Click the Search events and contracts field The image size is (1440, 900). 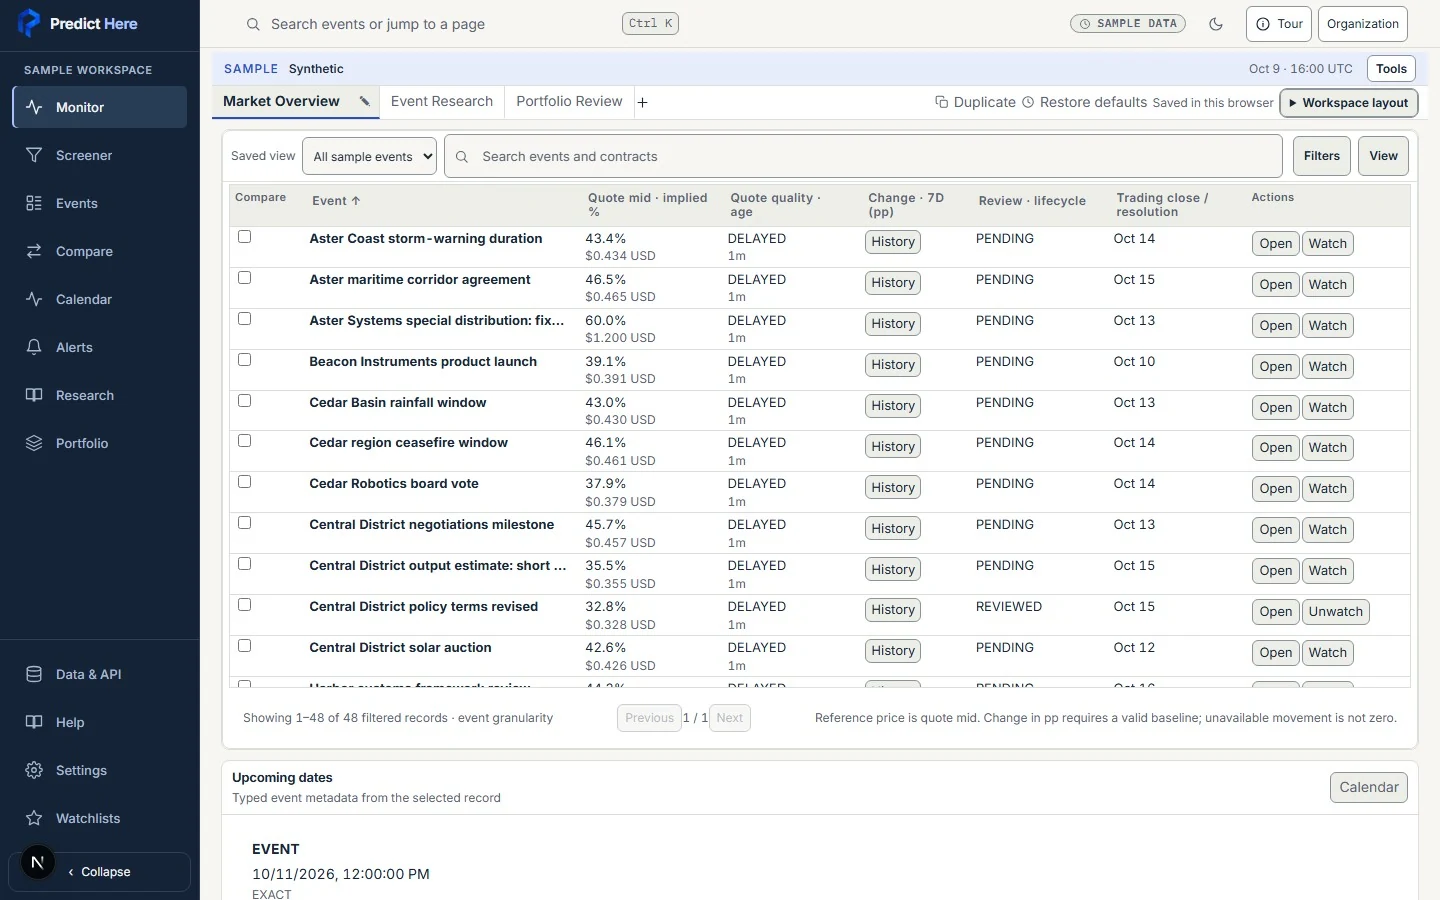click(864, 156)
